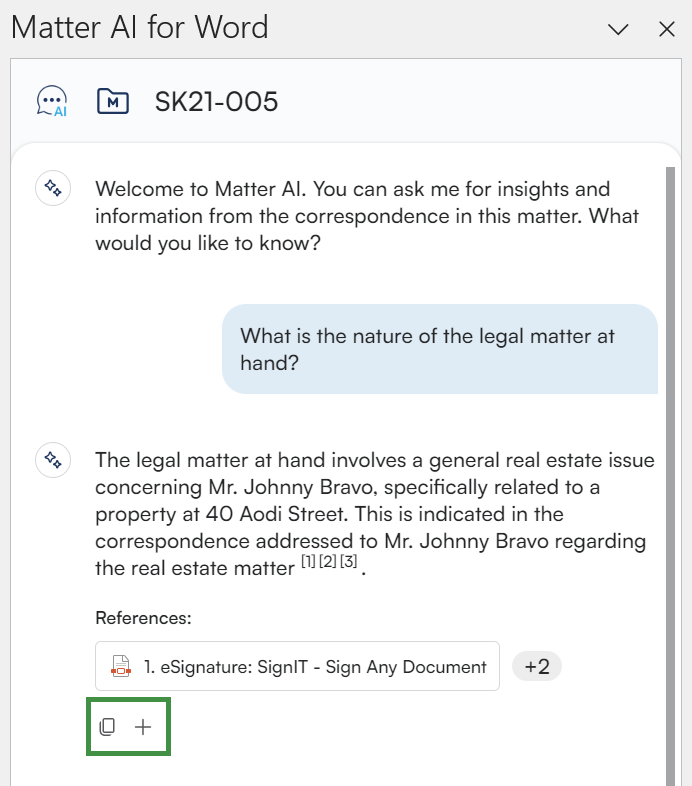The width and height of the screenshot is (692, 786).
Task: Click sparkle avatar next to welcome message
Action: point(52,188)
